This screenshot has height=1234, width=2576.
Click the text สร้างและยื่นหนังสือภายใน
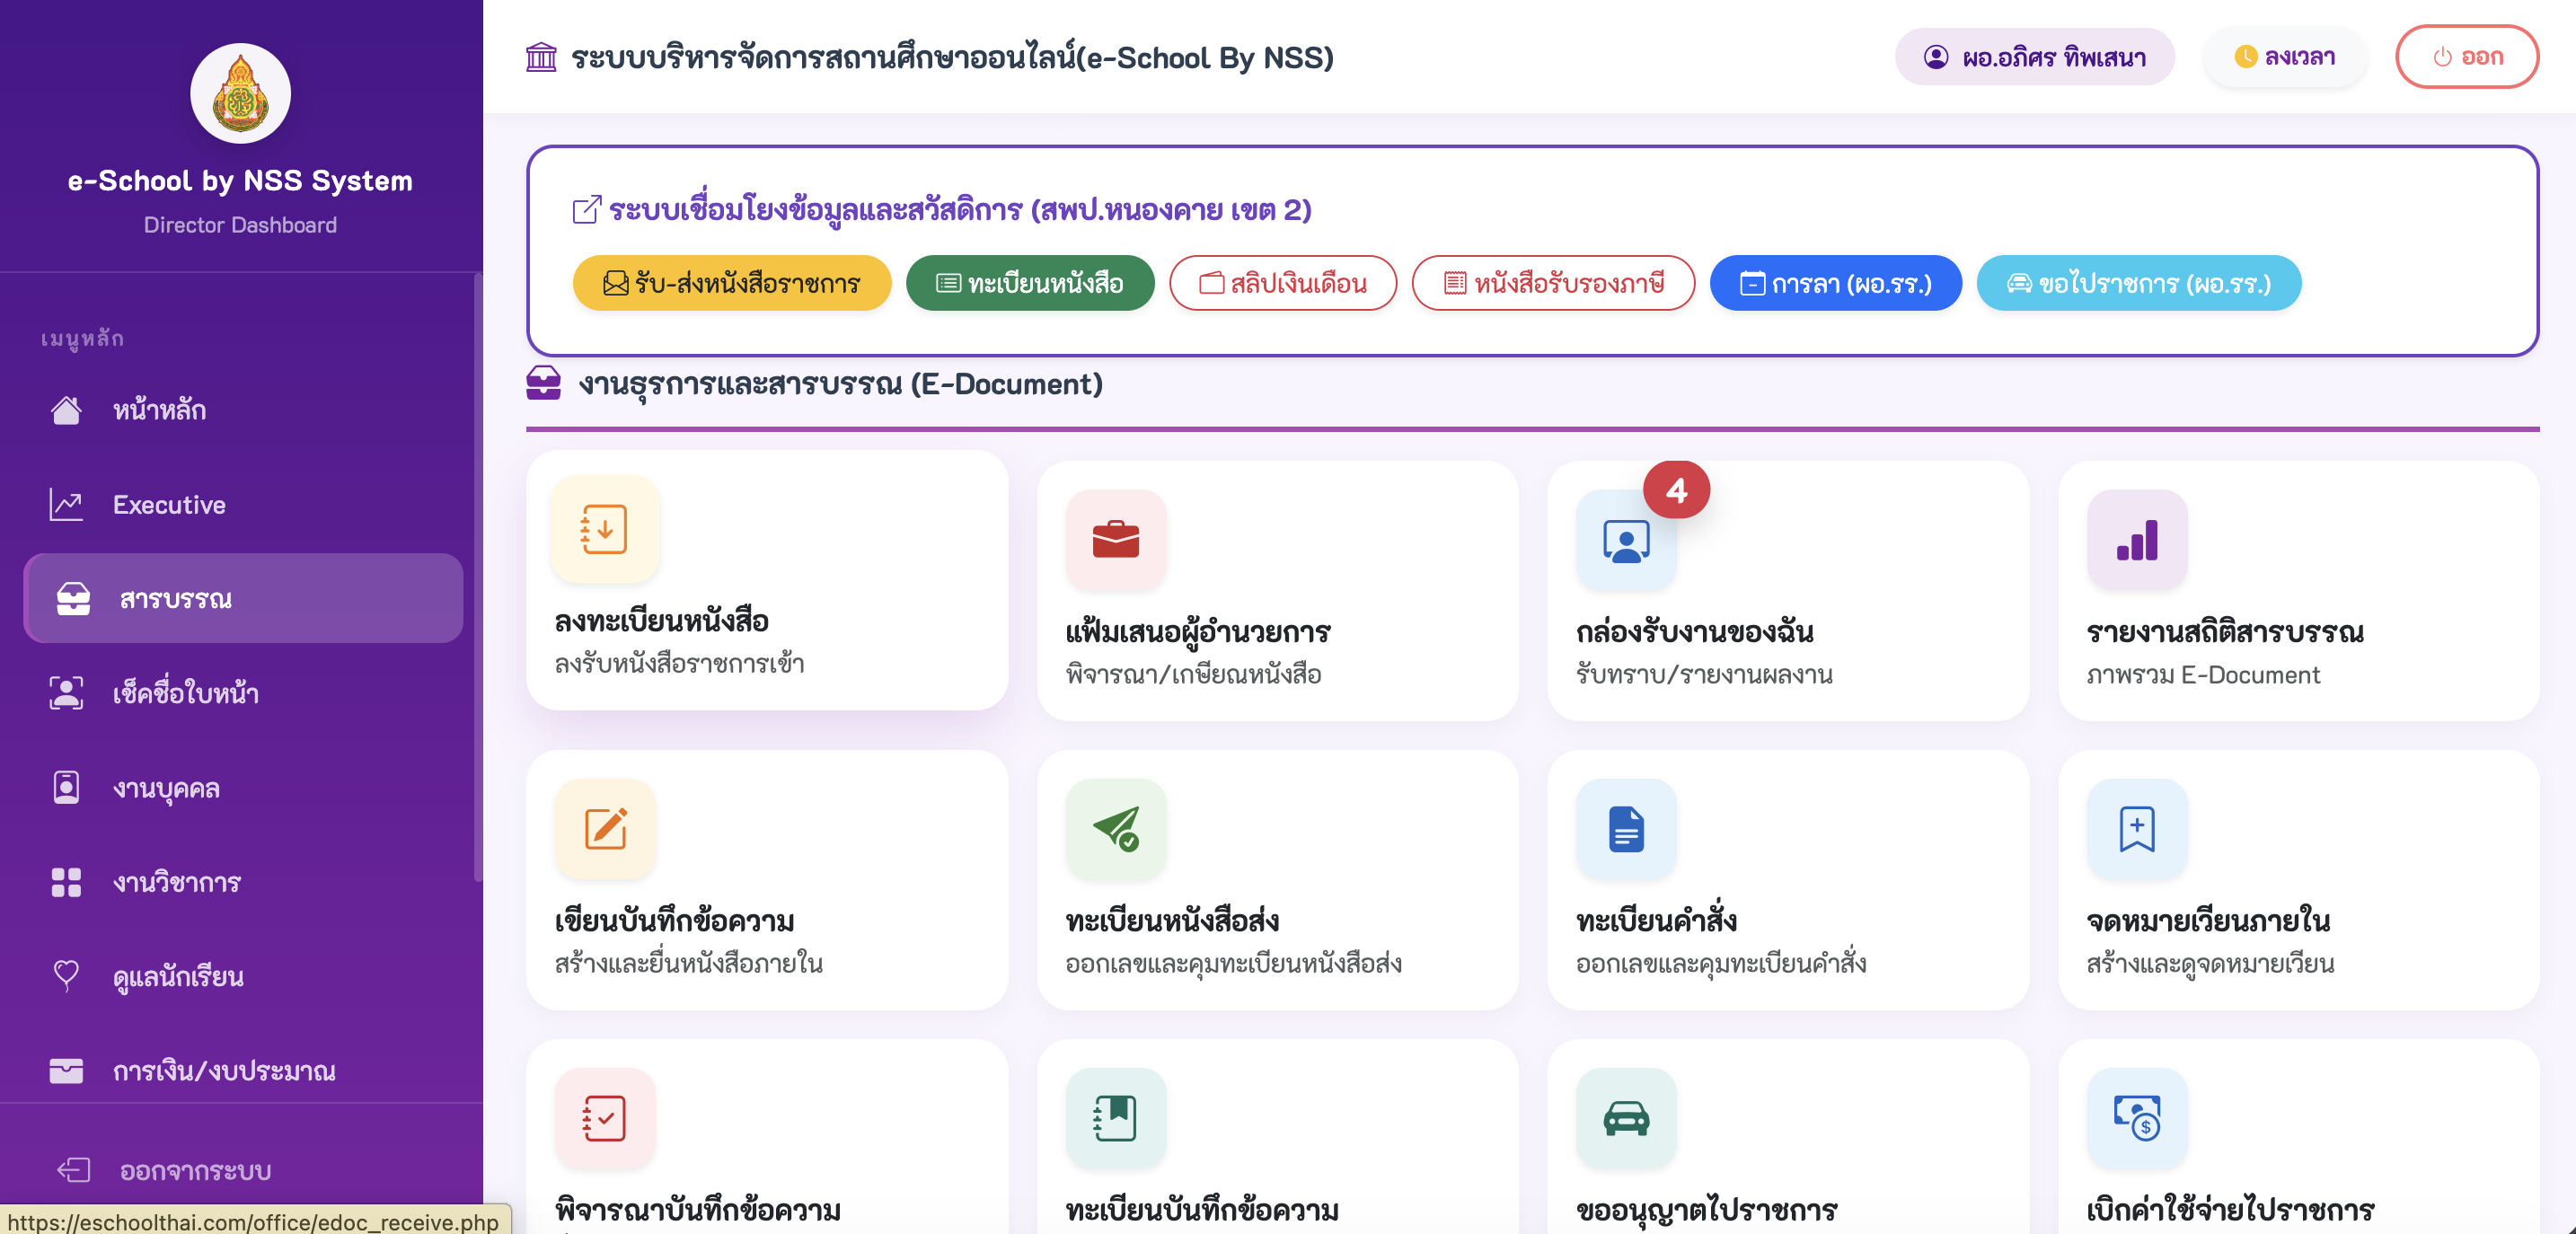[x=689, y=963]
